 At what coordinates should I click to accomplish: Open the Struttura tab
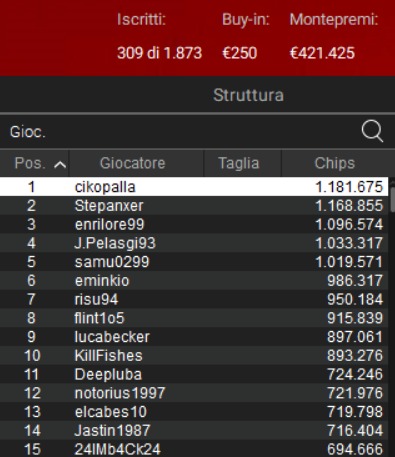pos(248,95)
